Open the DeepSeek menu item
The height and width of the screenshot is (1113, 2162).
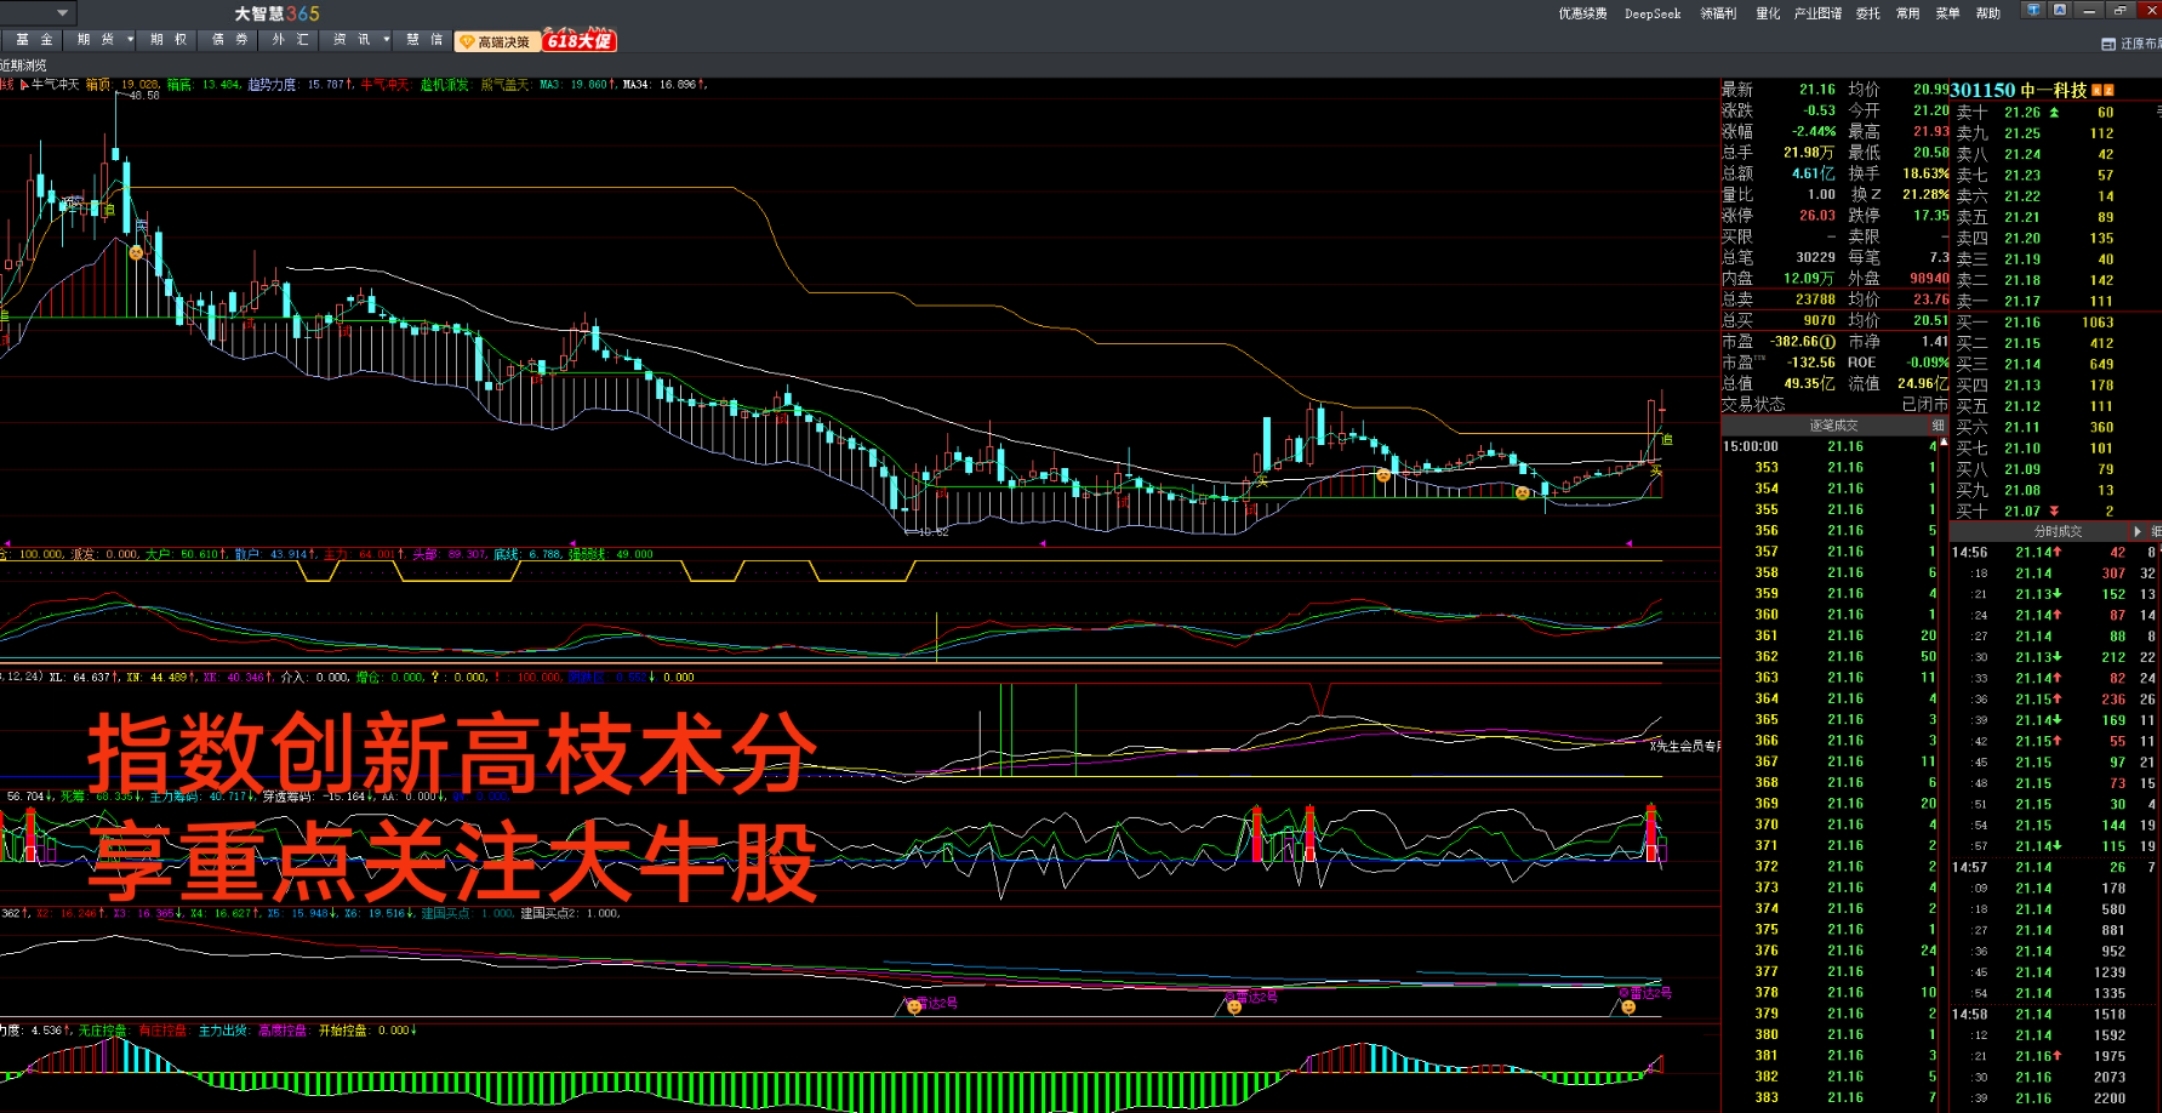coord(1652,13)
